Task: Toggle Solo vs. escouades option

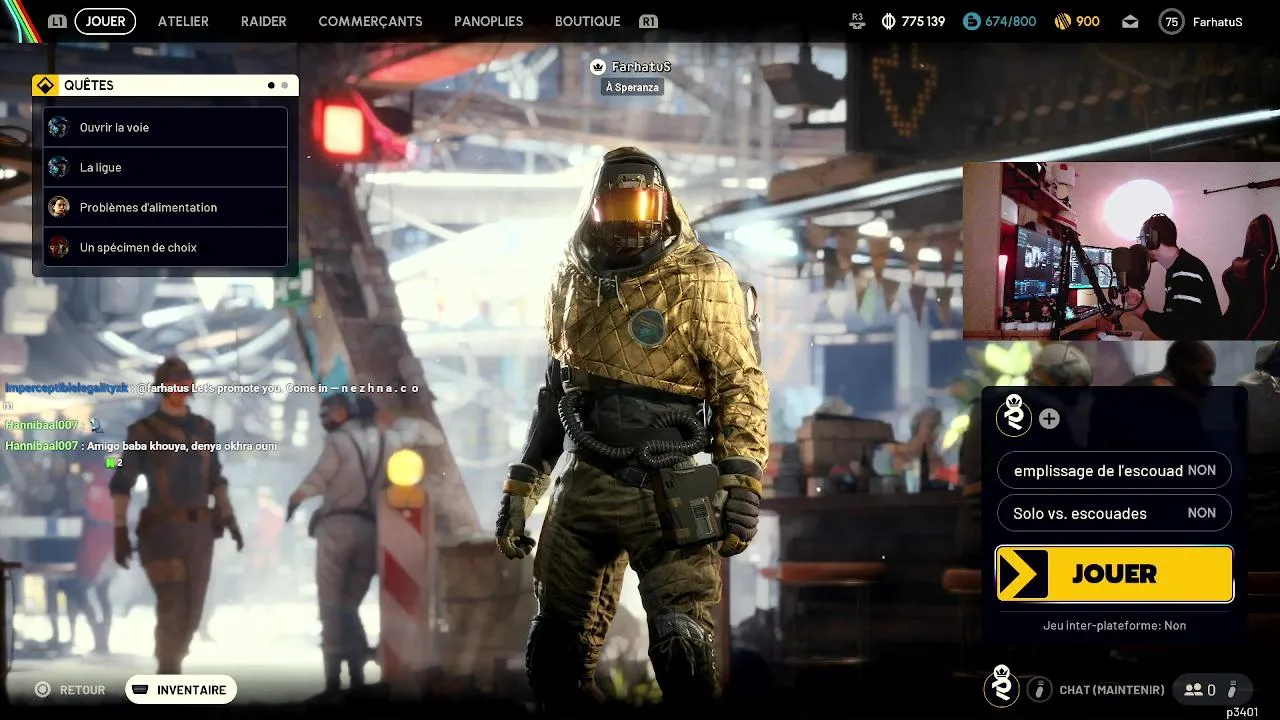Action: click(1114, 513)
